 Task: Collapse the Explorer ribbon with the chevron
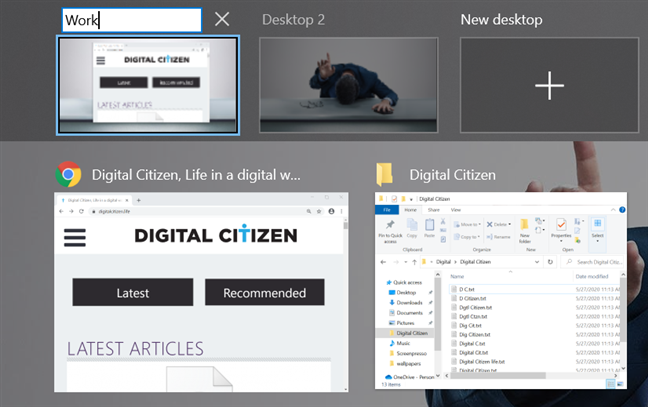coord(613,210)
